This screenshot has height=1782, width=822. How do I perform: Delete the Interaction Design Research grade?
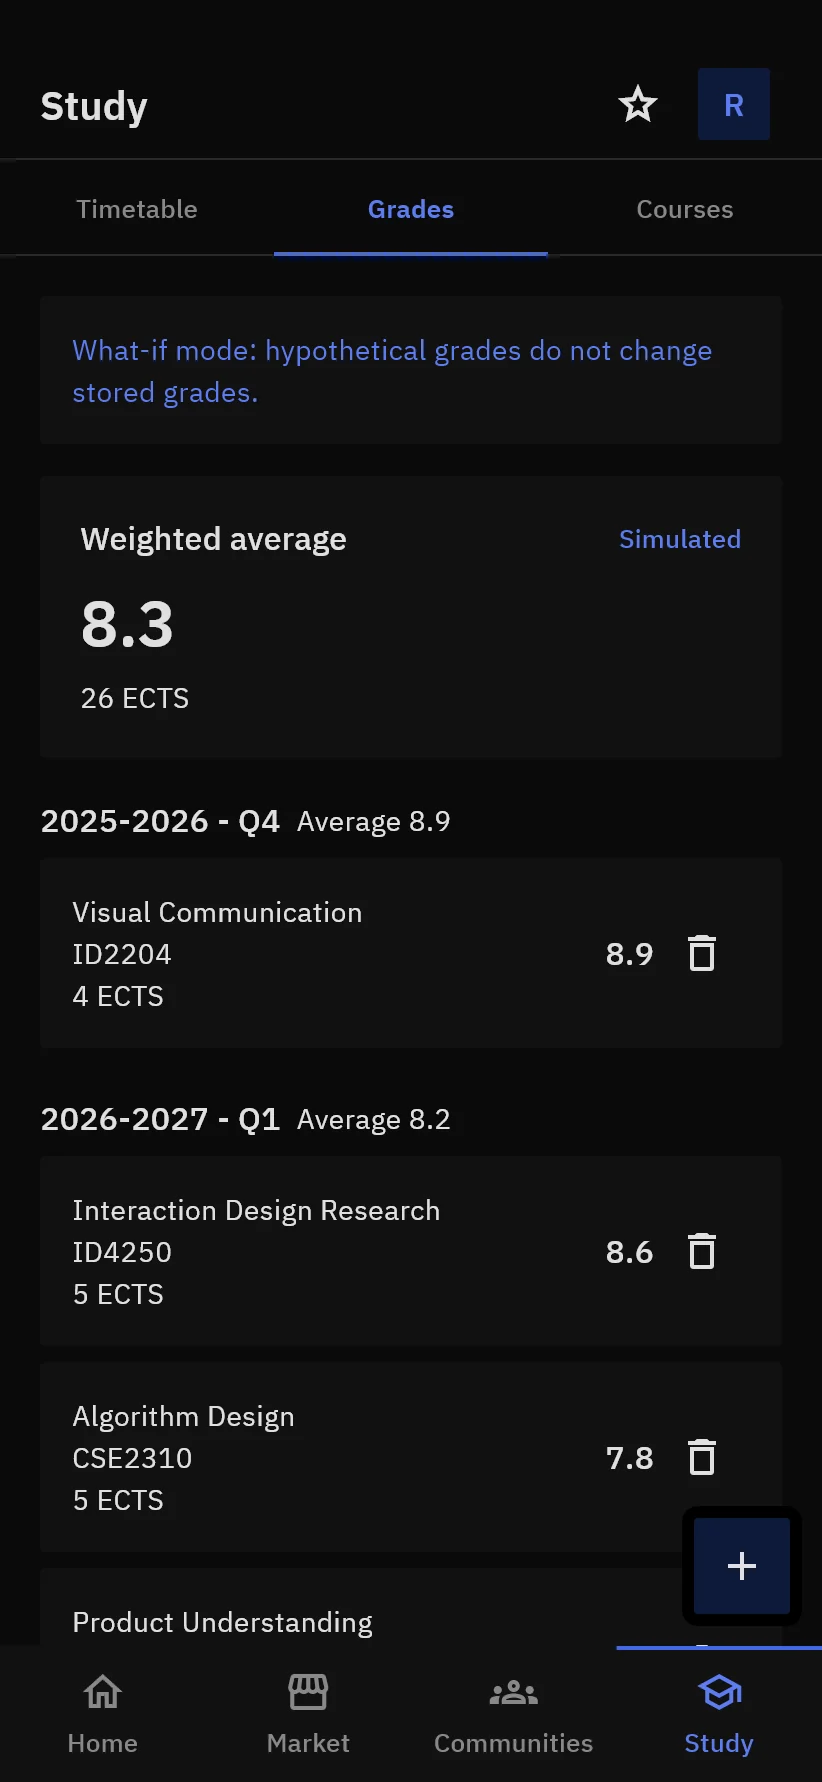coord(702,1251)
